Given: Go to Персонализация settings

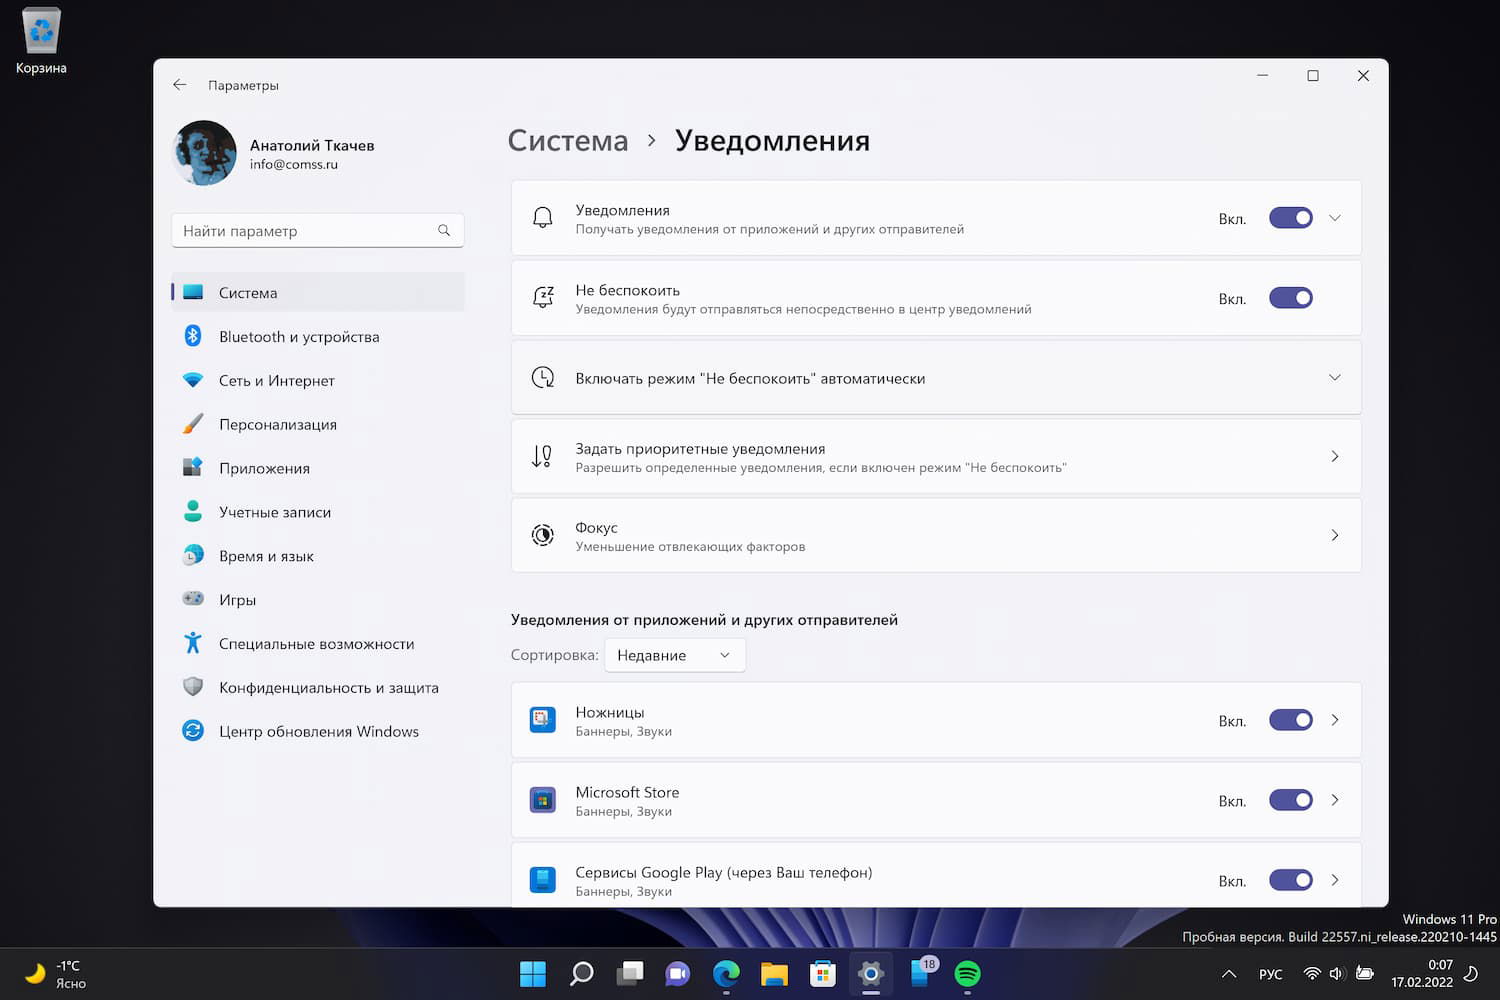Looking at the screenshot, I should coord(318,424).
